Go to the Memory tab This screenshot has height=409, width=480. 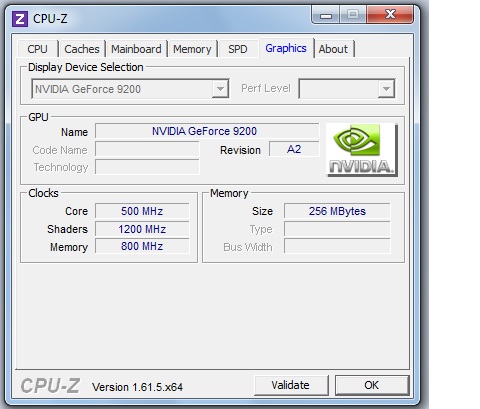[x=192, y=49]
